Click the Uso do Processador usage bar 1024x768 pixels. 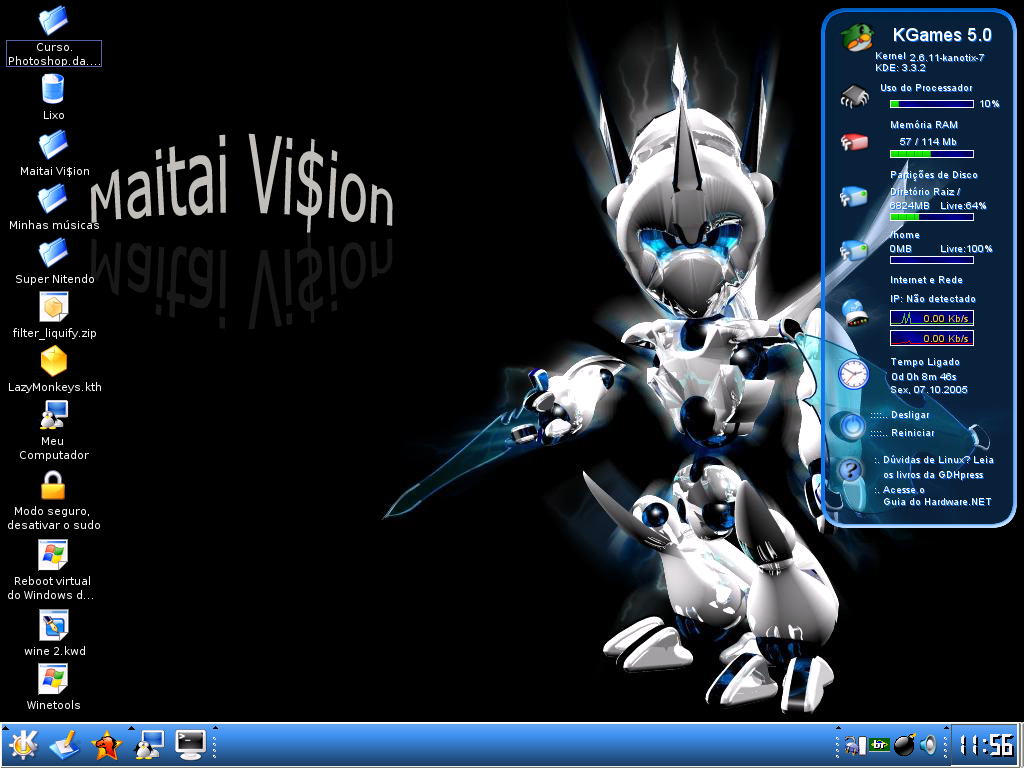pos(931,104)
